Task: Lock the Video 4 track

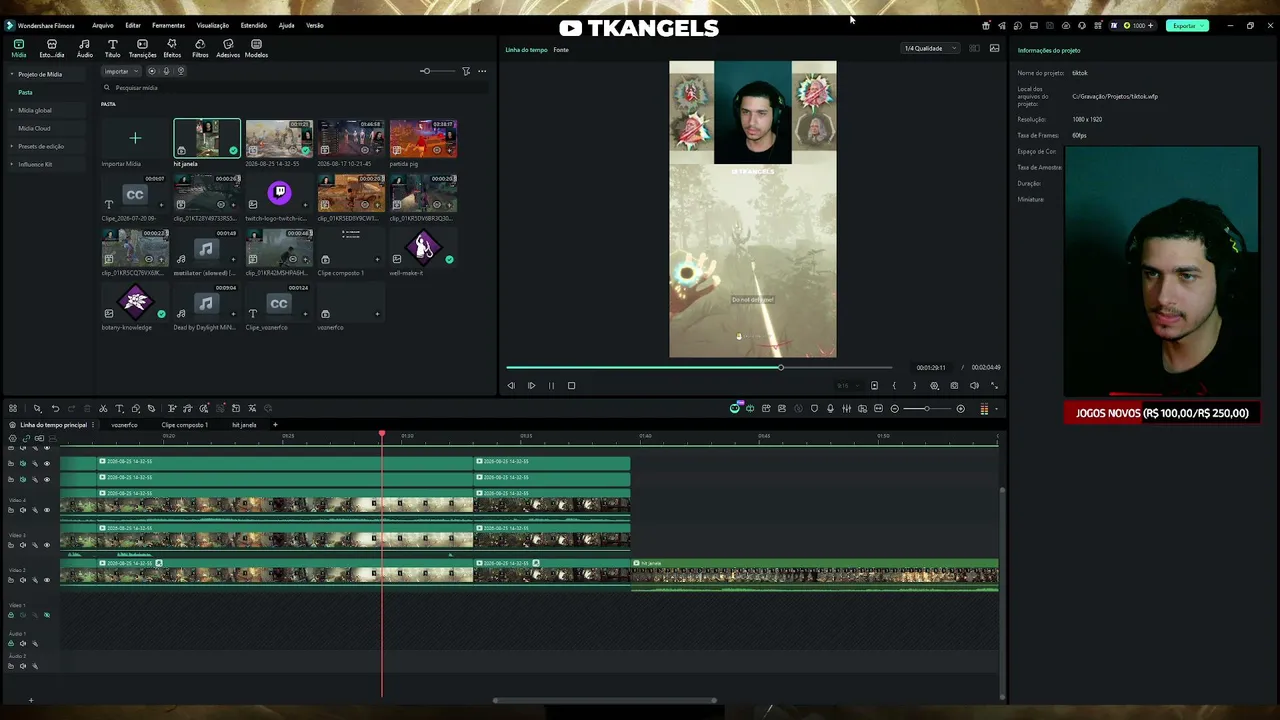Action: click(x=11, y=510)
